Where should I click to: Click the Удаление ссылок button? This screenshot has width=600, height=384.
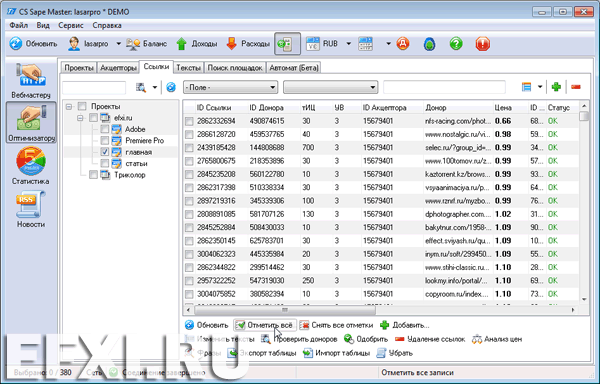tap(430, 339)
